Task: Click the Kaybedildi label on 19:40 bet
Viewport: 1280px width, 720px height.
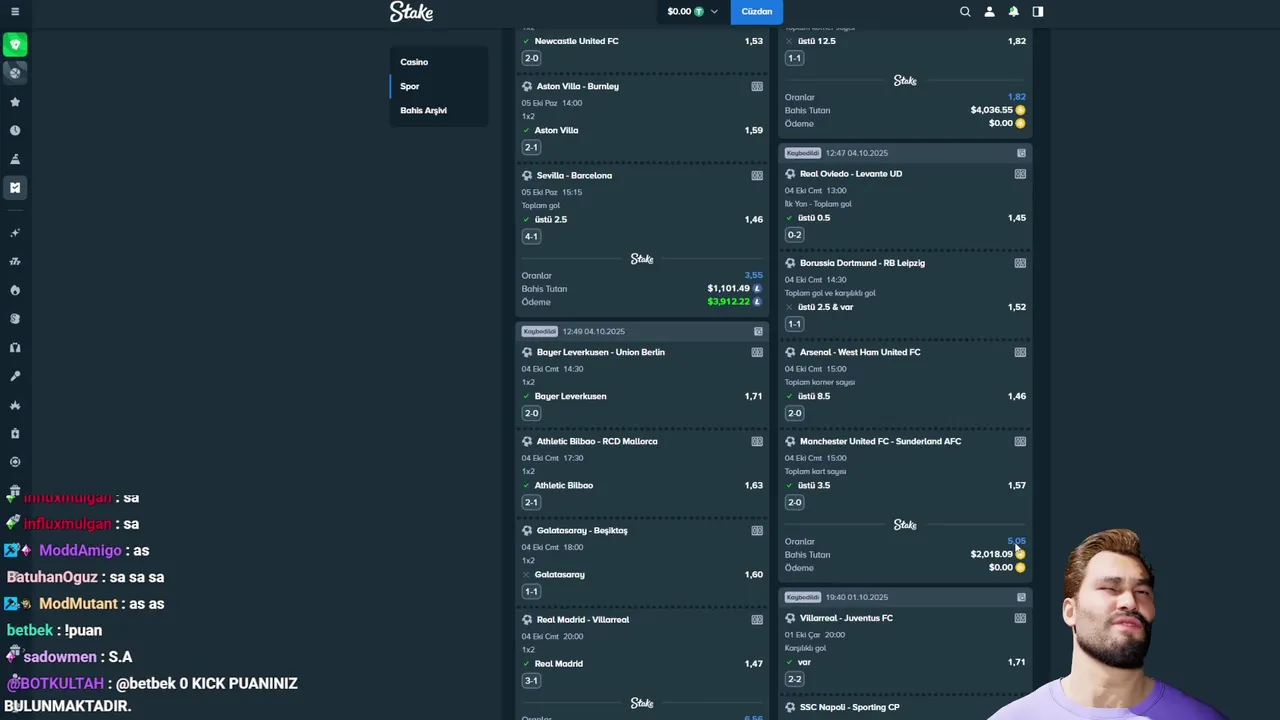Action: click(802, 597)
